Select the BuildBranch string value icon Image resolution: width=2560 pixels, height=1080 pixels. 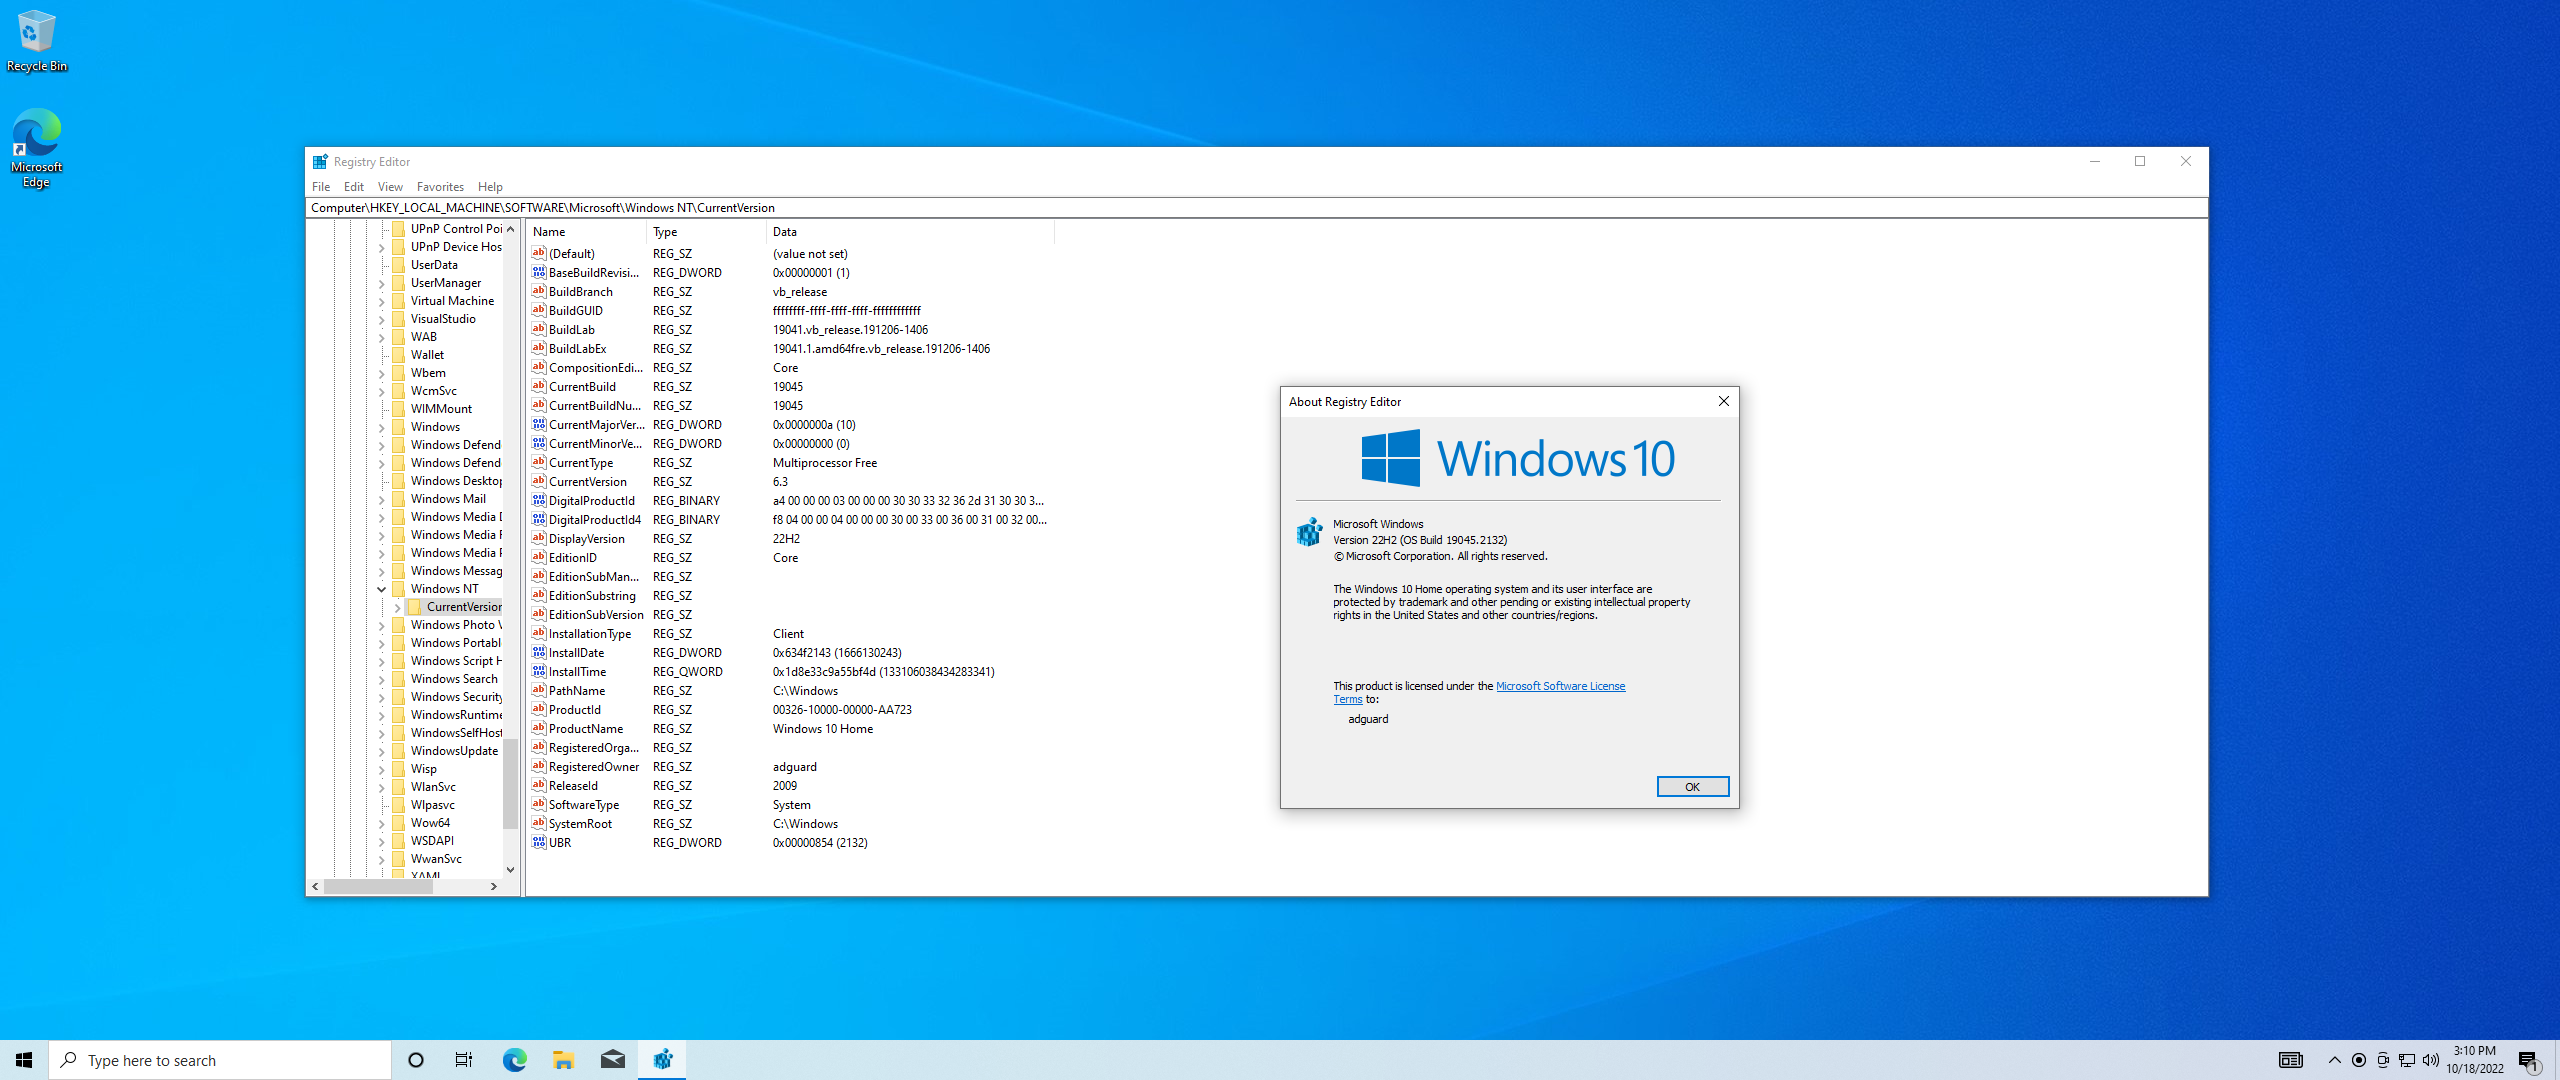(539, 291)
